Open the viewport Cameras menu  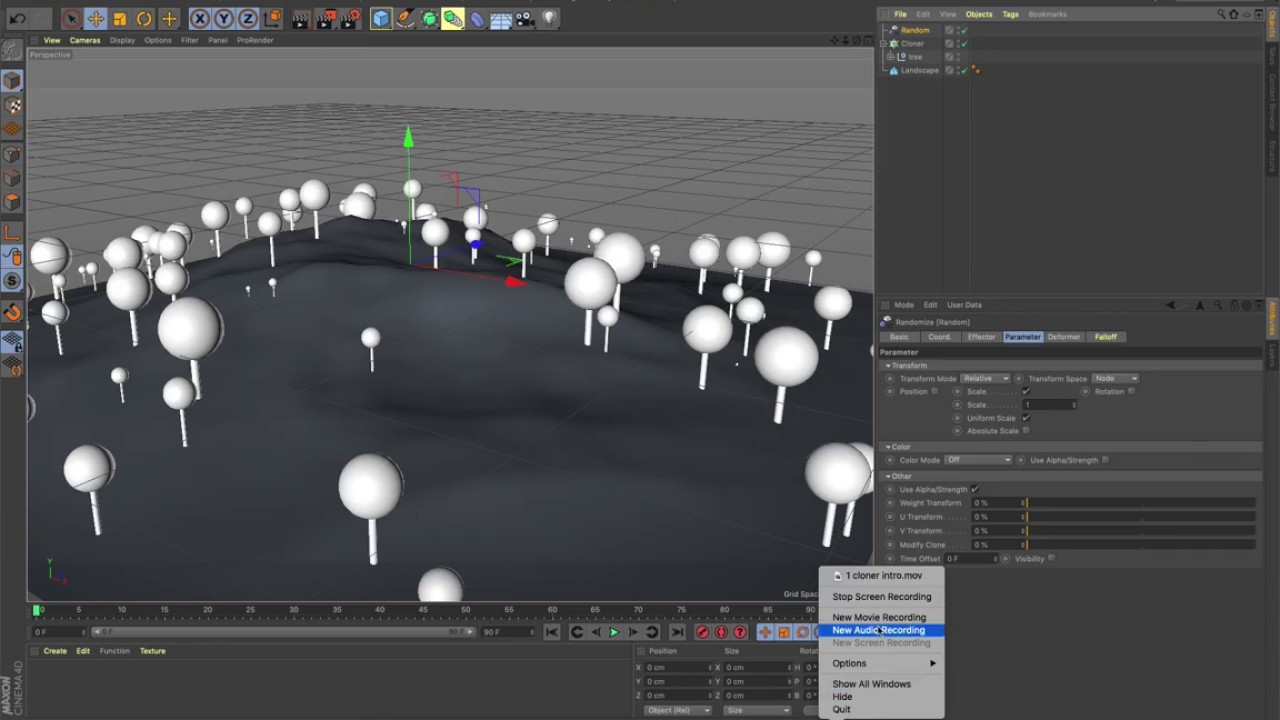(85, 40)
